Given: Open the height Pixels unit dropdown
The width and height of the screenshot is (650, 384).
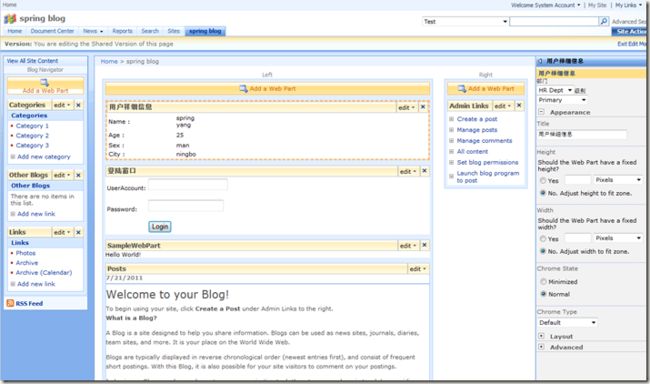Looking at the screenshot, I should pos(618,180).
